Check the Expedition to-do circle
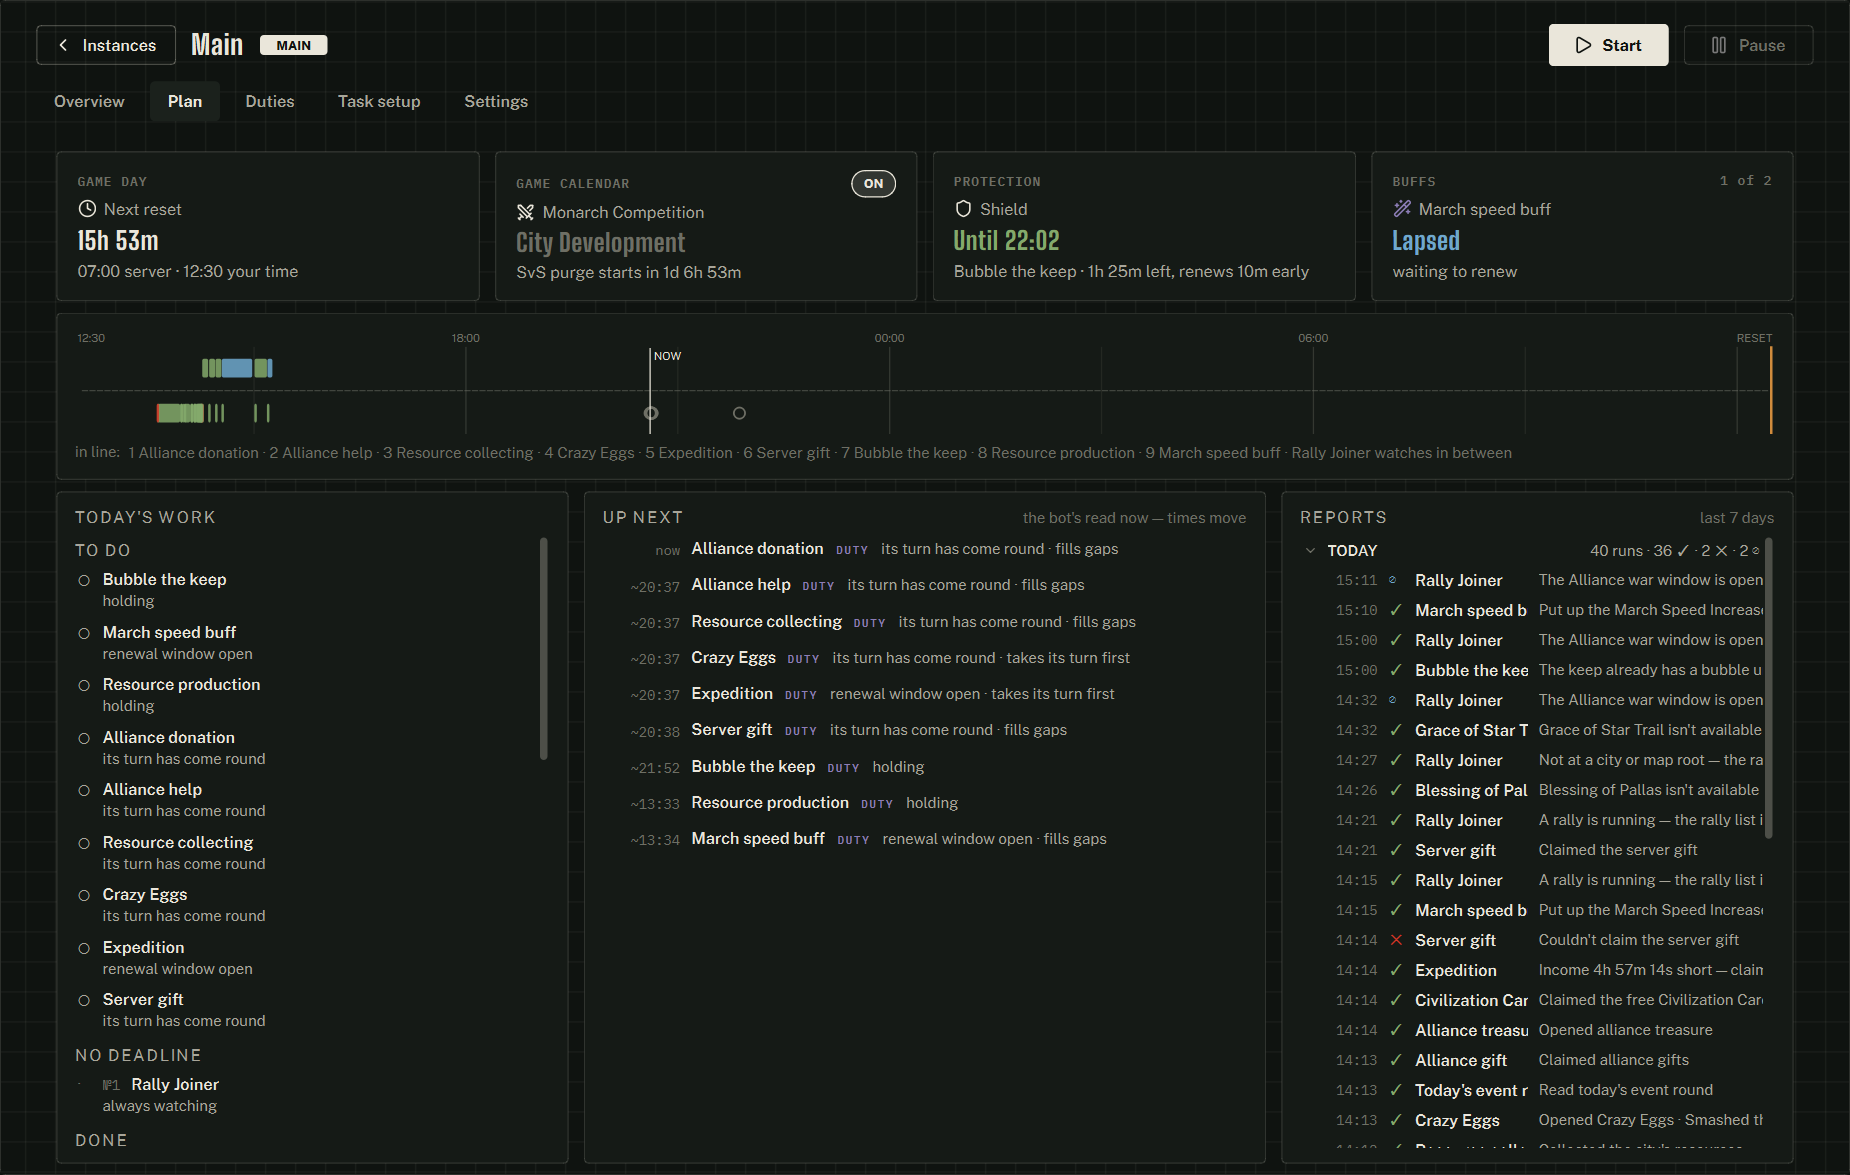Viewport: 1850px width, 1175px height. click(x=84, y=948)
